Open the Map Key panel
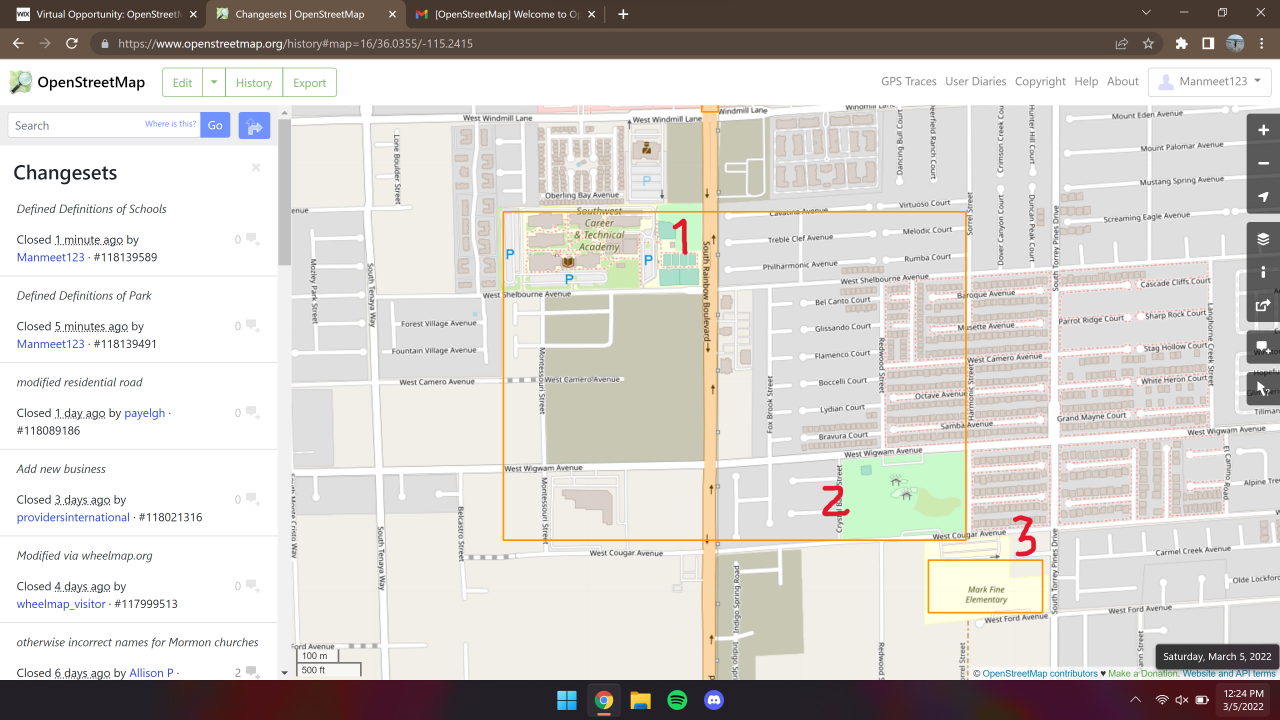The height and width of the screenshot is (720, 1280). click(x=1263, y=272)
